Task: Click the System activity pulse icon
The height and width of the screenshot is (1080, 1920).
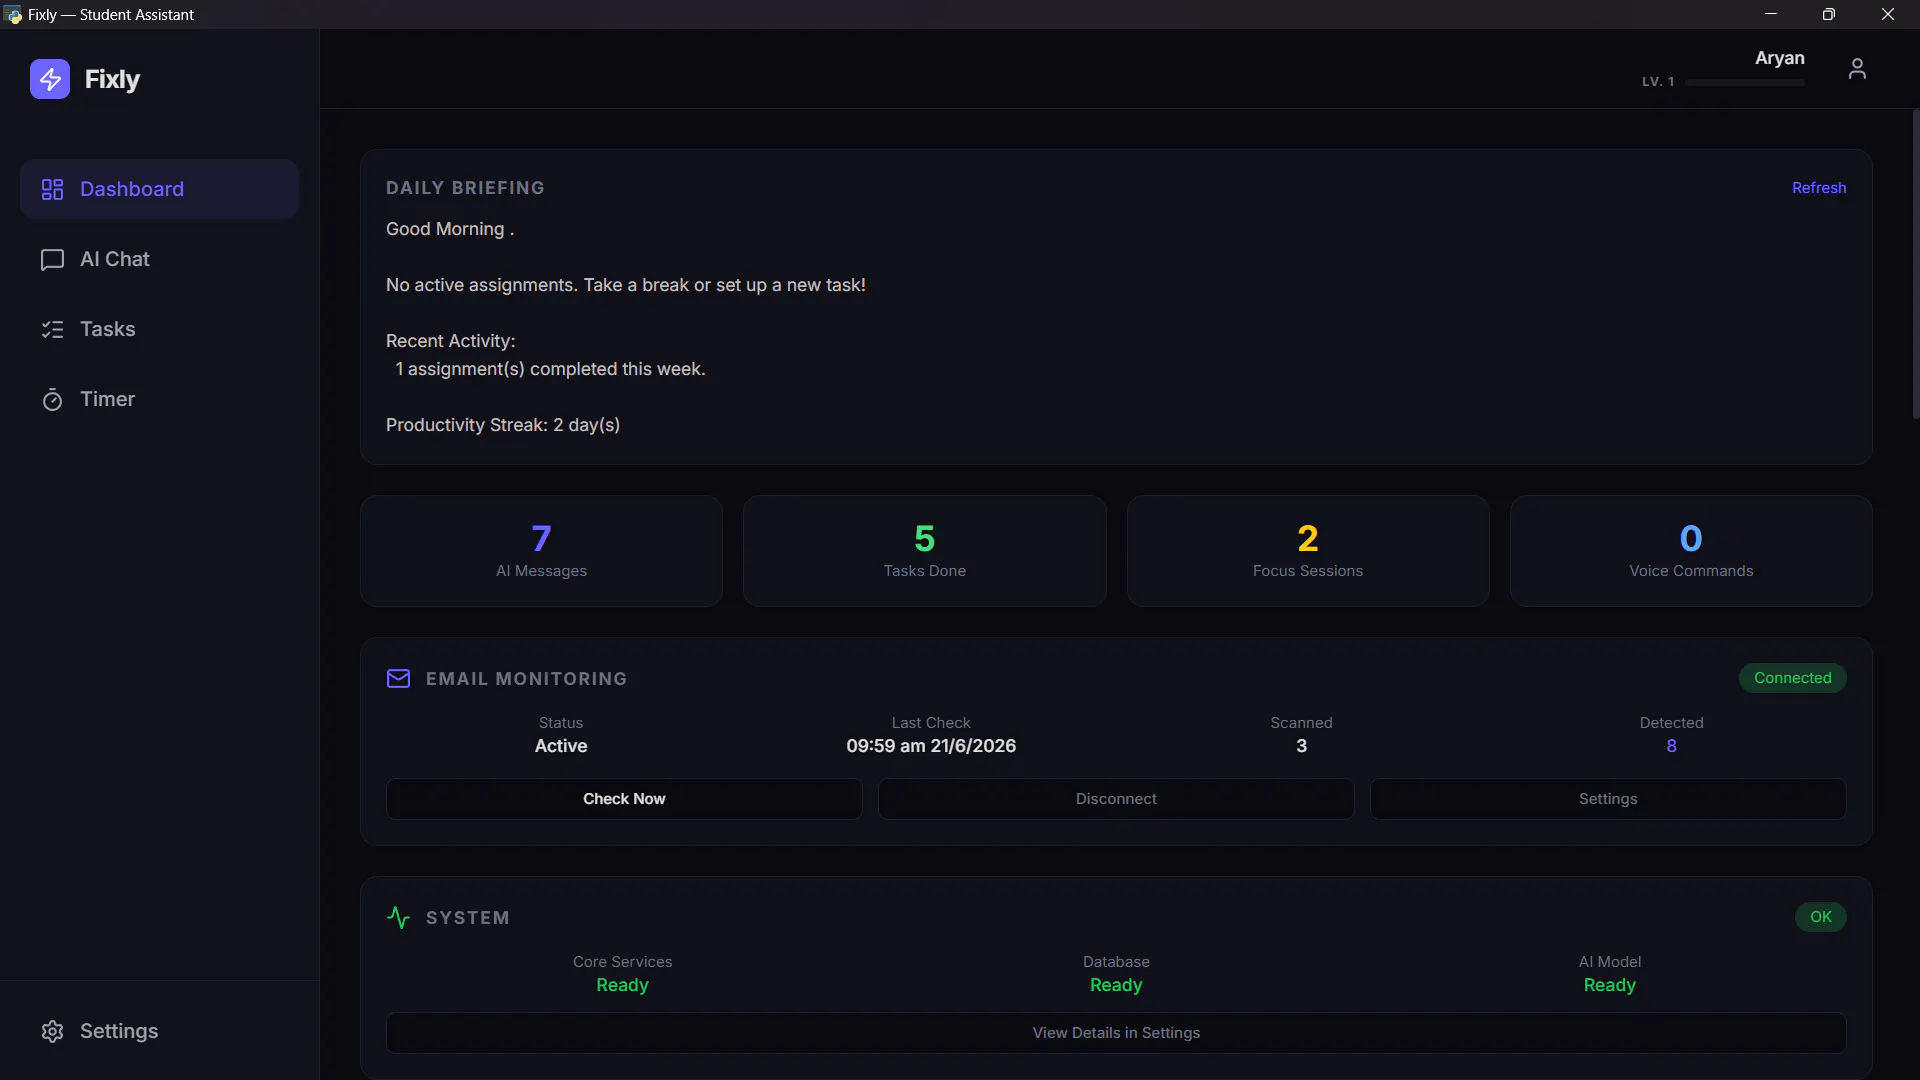Action: [398, 918]
